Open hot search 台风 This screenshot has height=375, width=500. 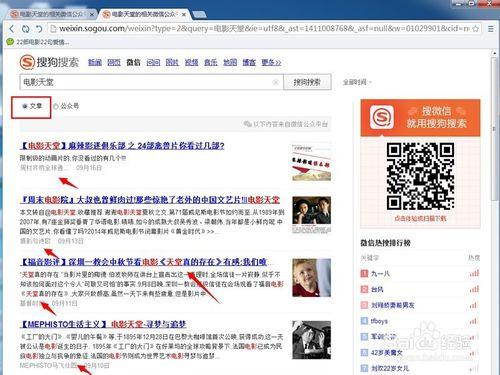click(x=377, y=289)
